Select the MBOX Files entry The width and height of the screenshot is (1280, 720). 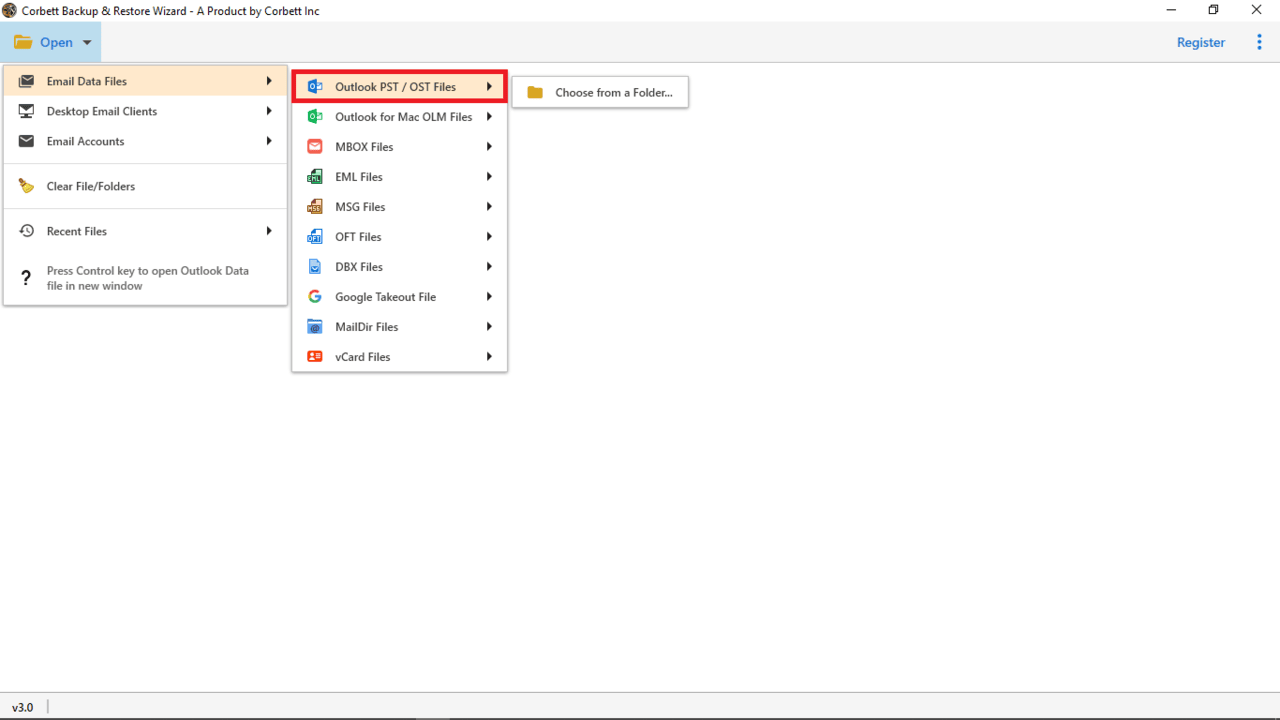[x=400, y=147]
